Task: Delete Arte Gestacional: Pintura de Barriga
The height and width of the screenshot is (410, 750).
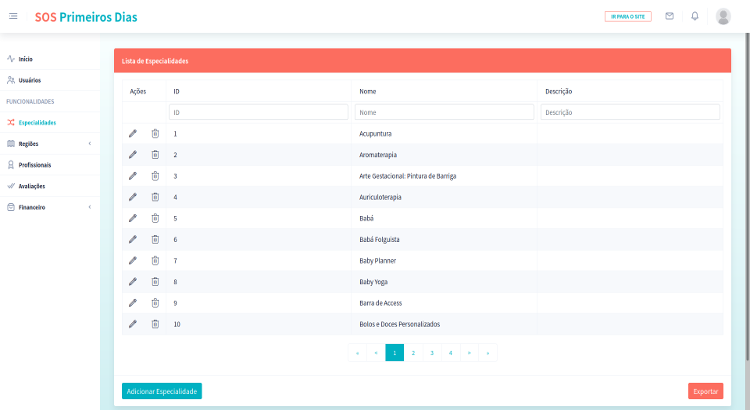Action: coord(155,176)
